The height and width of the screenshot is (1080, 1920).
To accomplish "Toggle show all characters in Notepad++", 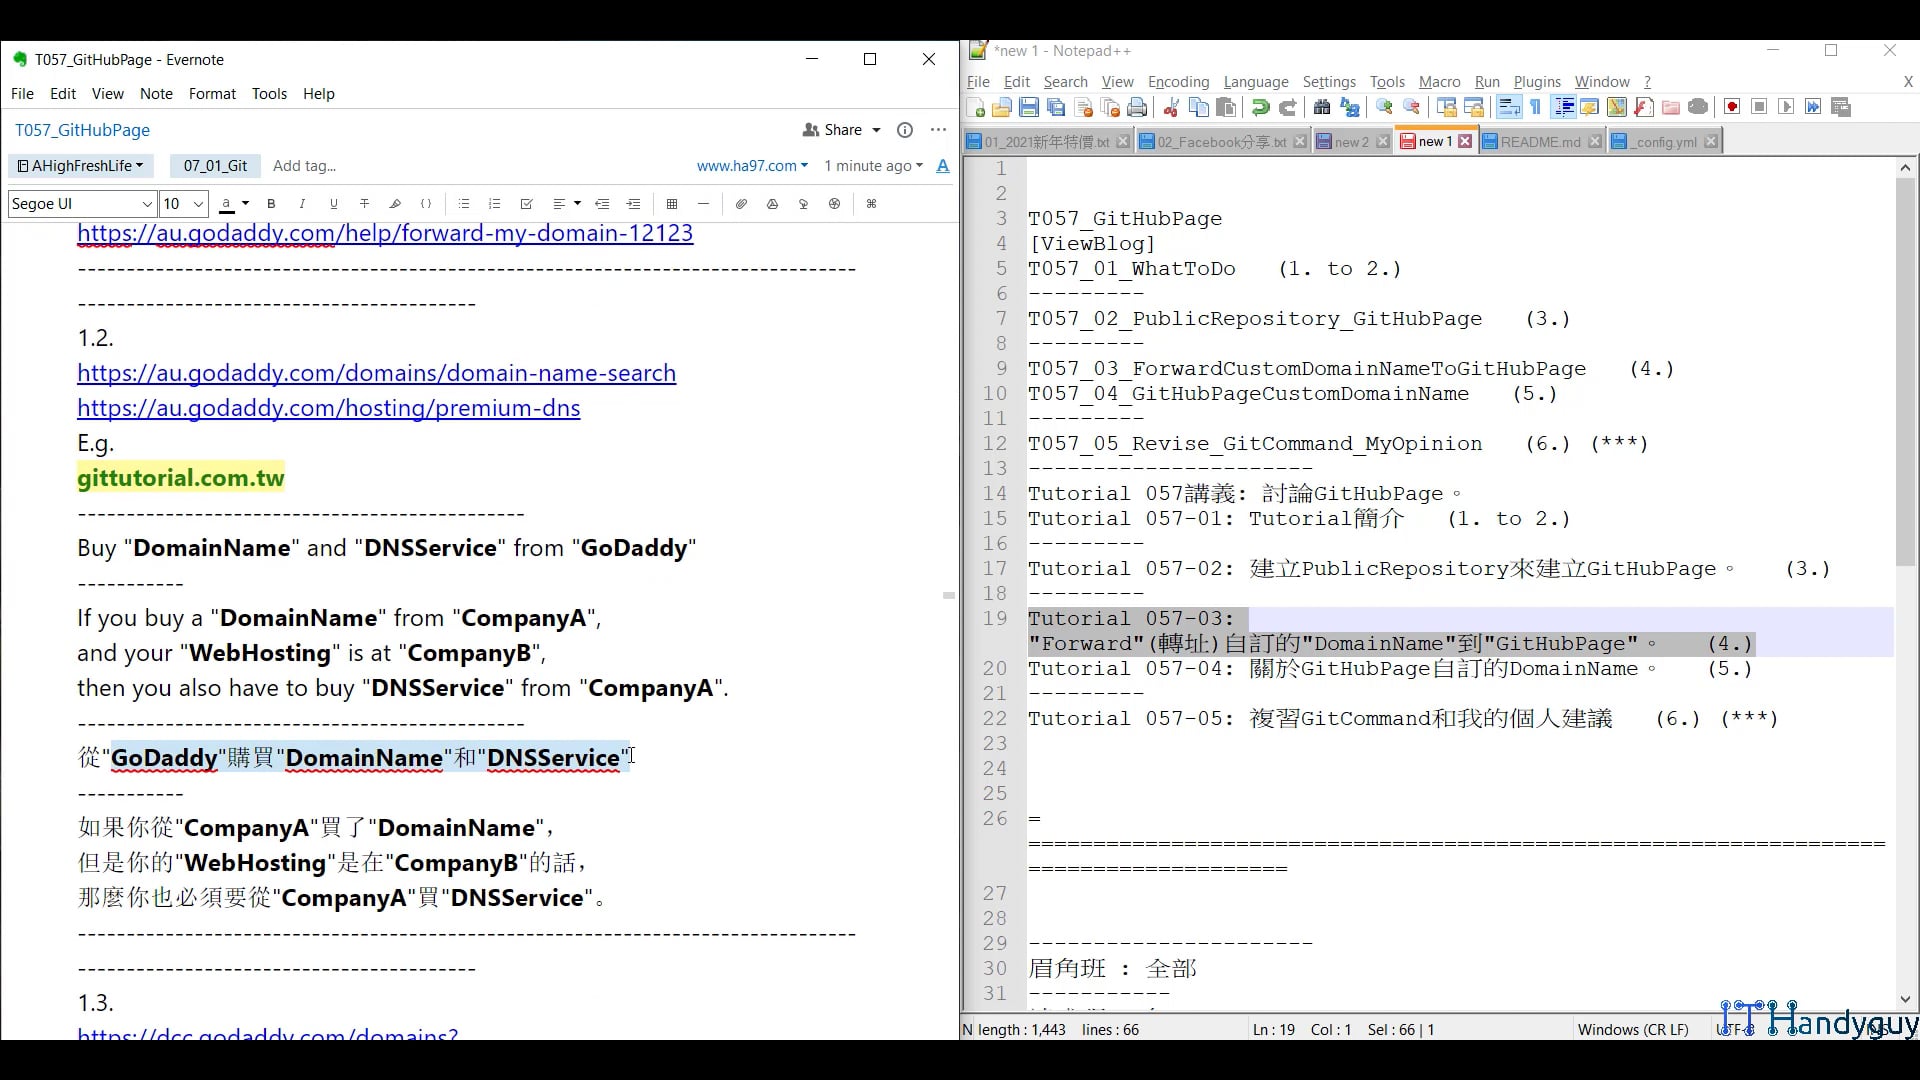I will [1536, 107].
